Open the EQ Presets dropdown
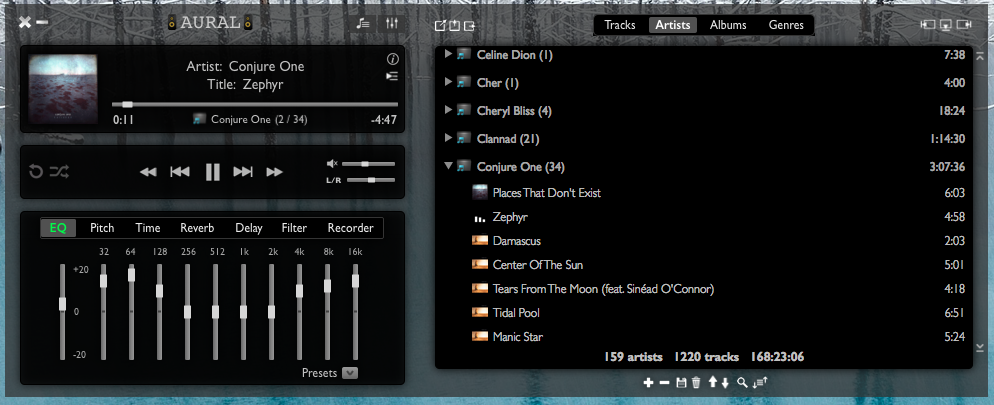This screenshot has height=405, width=994. [x=350, y=373]
